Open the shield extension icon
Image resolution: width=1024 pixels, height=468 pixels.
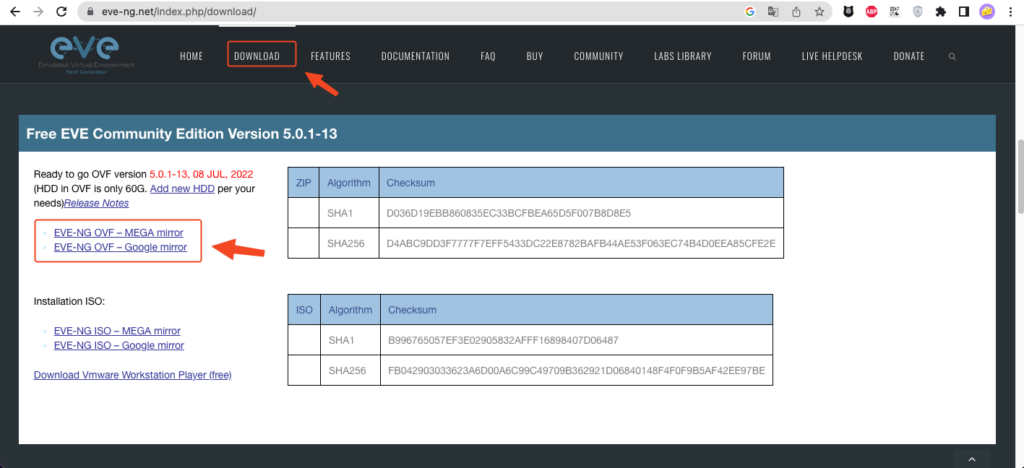click(918, 11)
